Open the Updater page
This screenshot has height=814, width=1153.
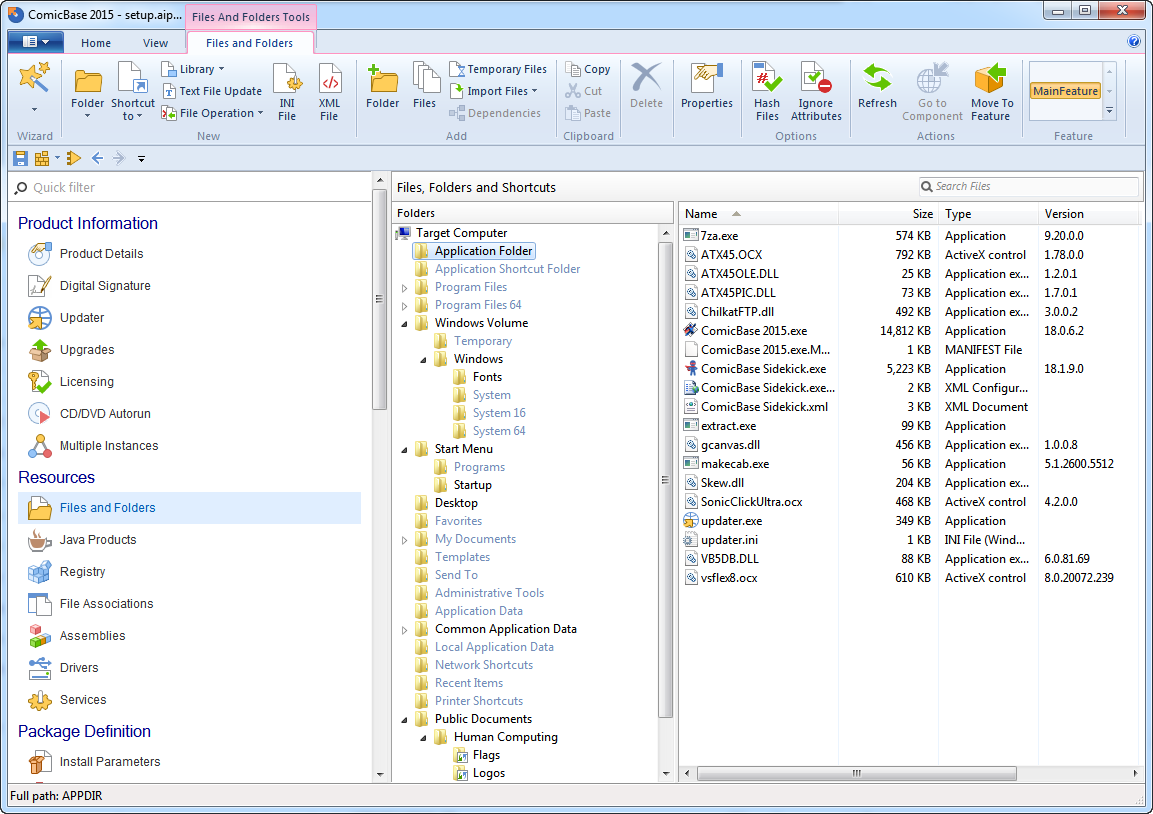[66, 318]
